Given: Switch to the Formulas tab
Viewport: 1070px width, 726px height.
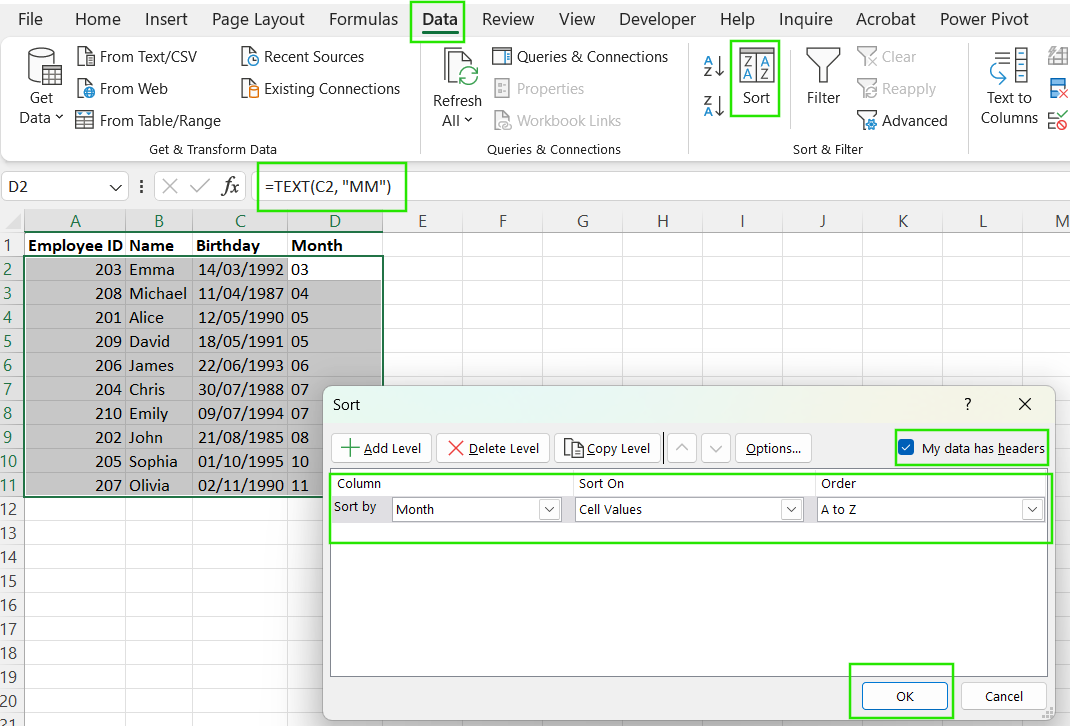Looking at the screenshot, I should pos(363,19).
